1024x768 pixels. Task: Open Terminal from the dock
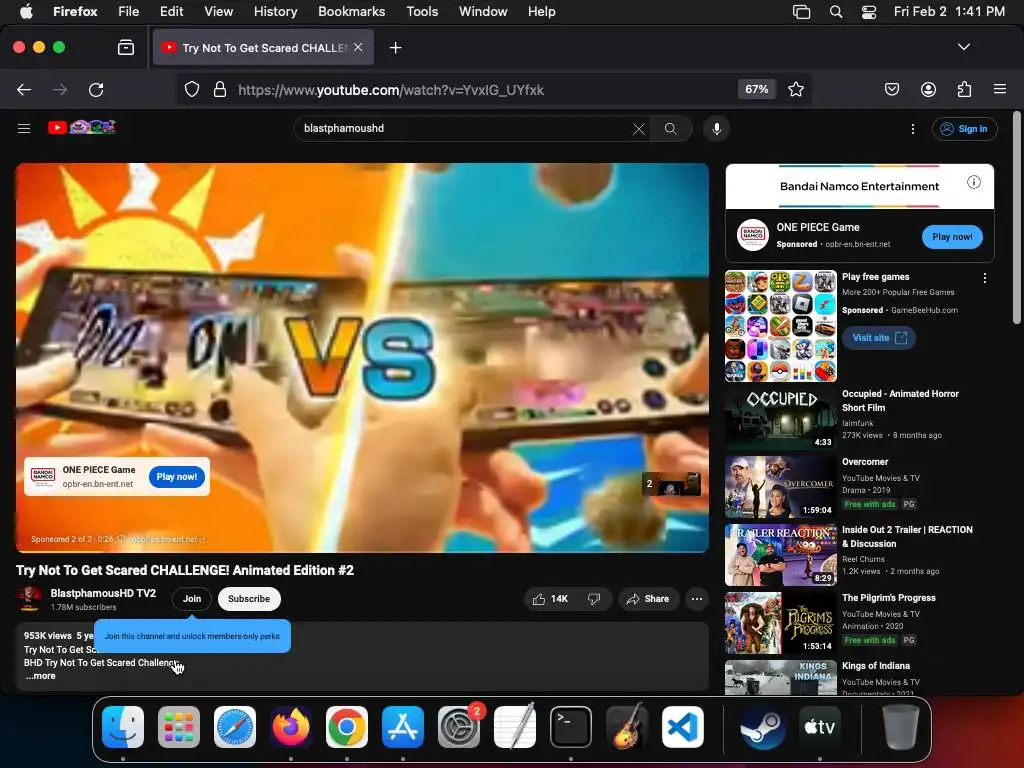571,726
